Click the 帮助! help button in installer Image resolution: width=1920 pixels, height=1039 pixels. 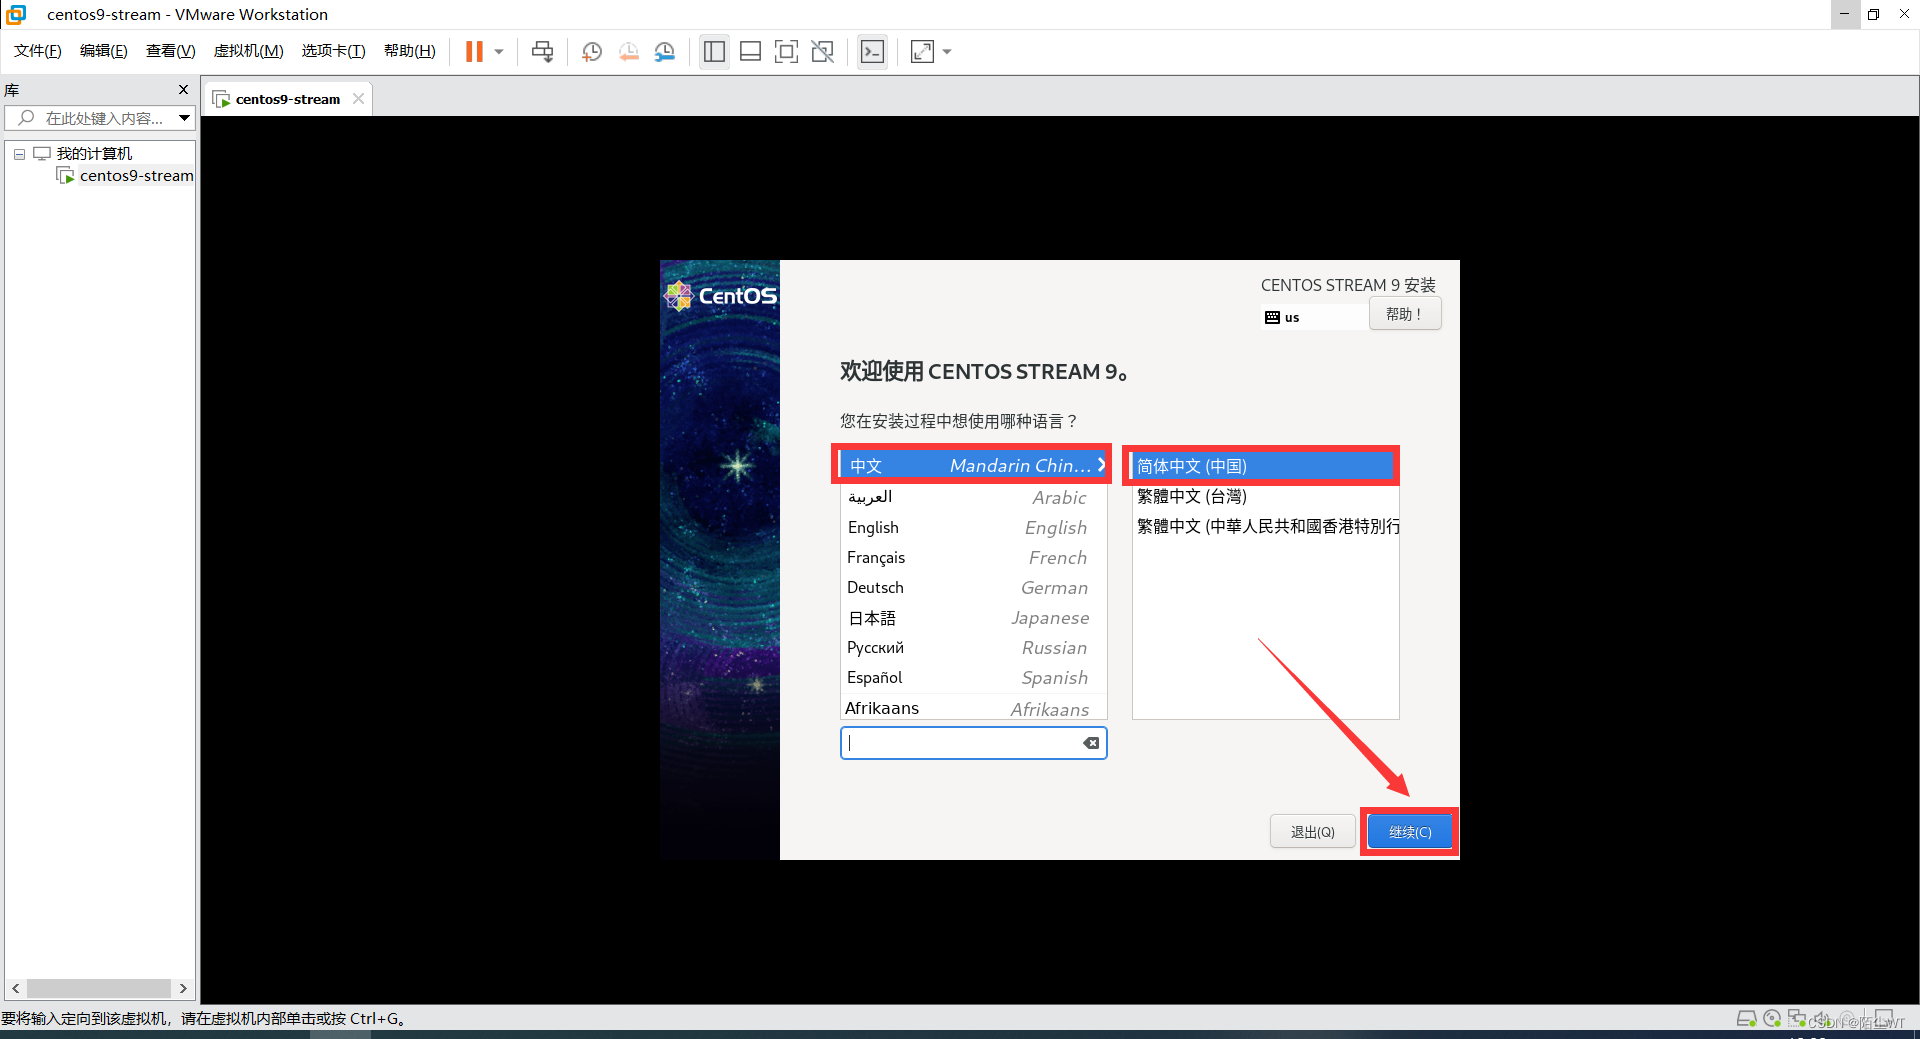coord(1404,314)
